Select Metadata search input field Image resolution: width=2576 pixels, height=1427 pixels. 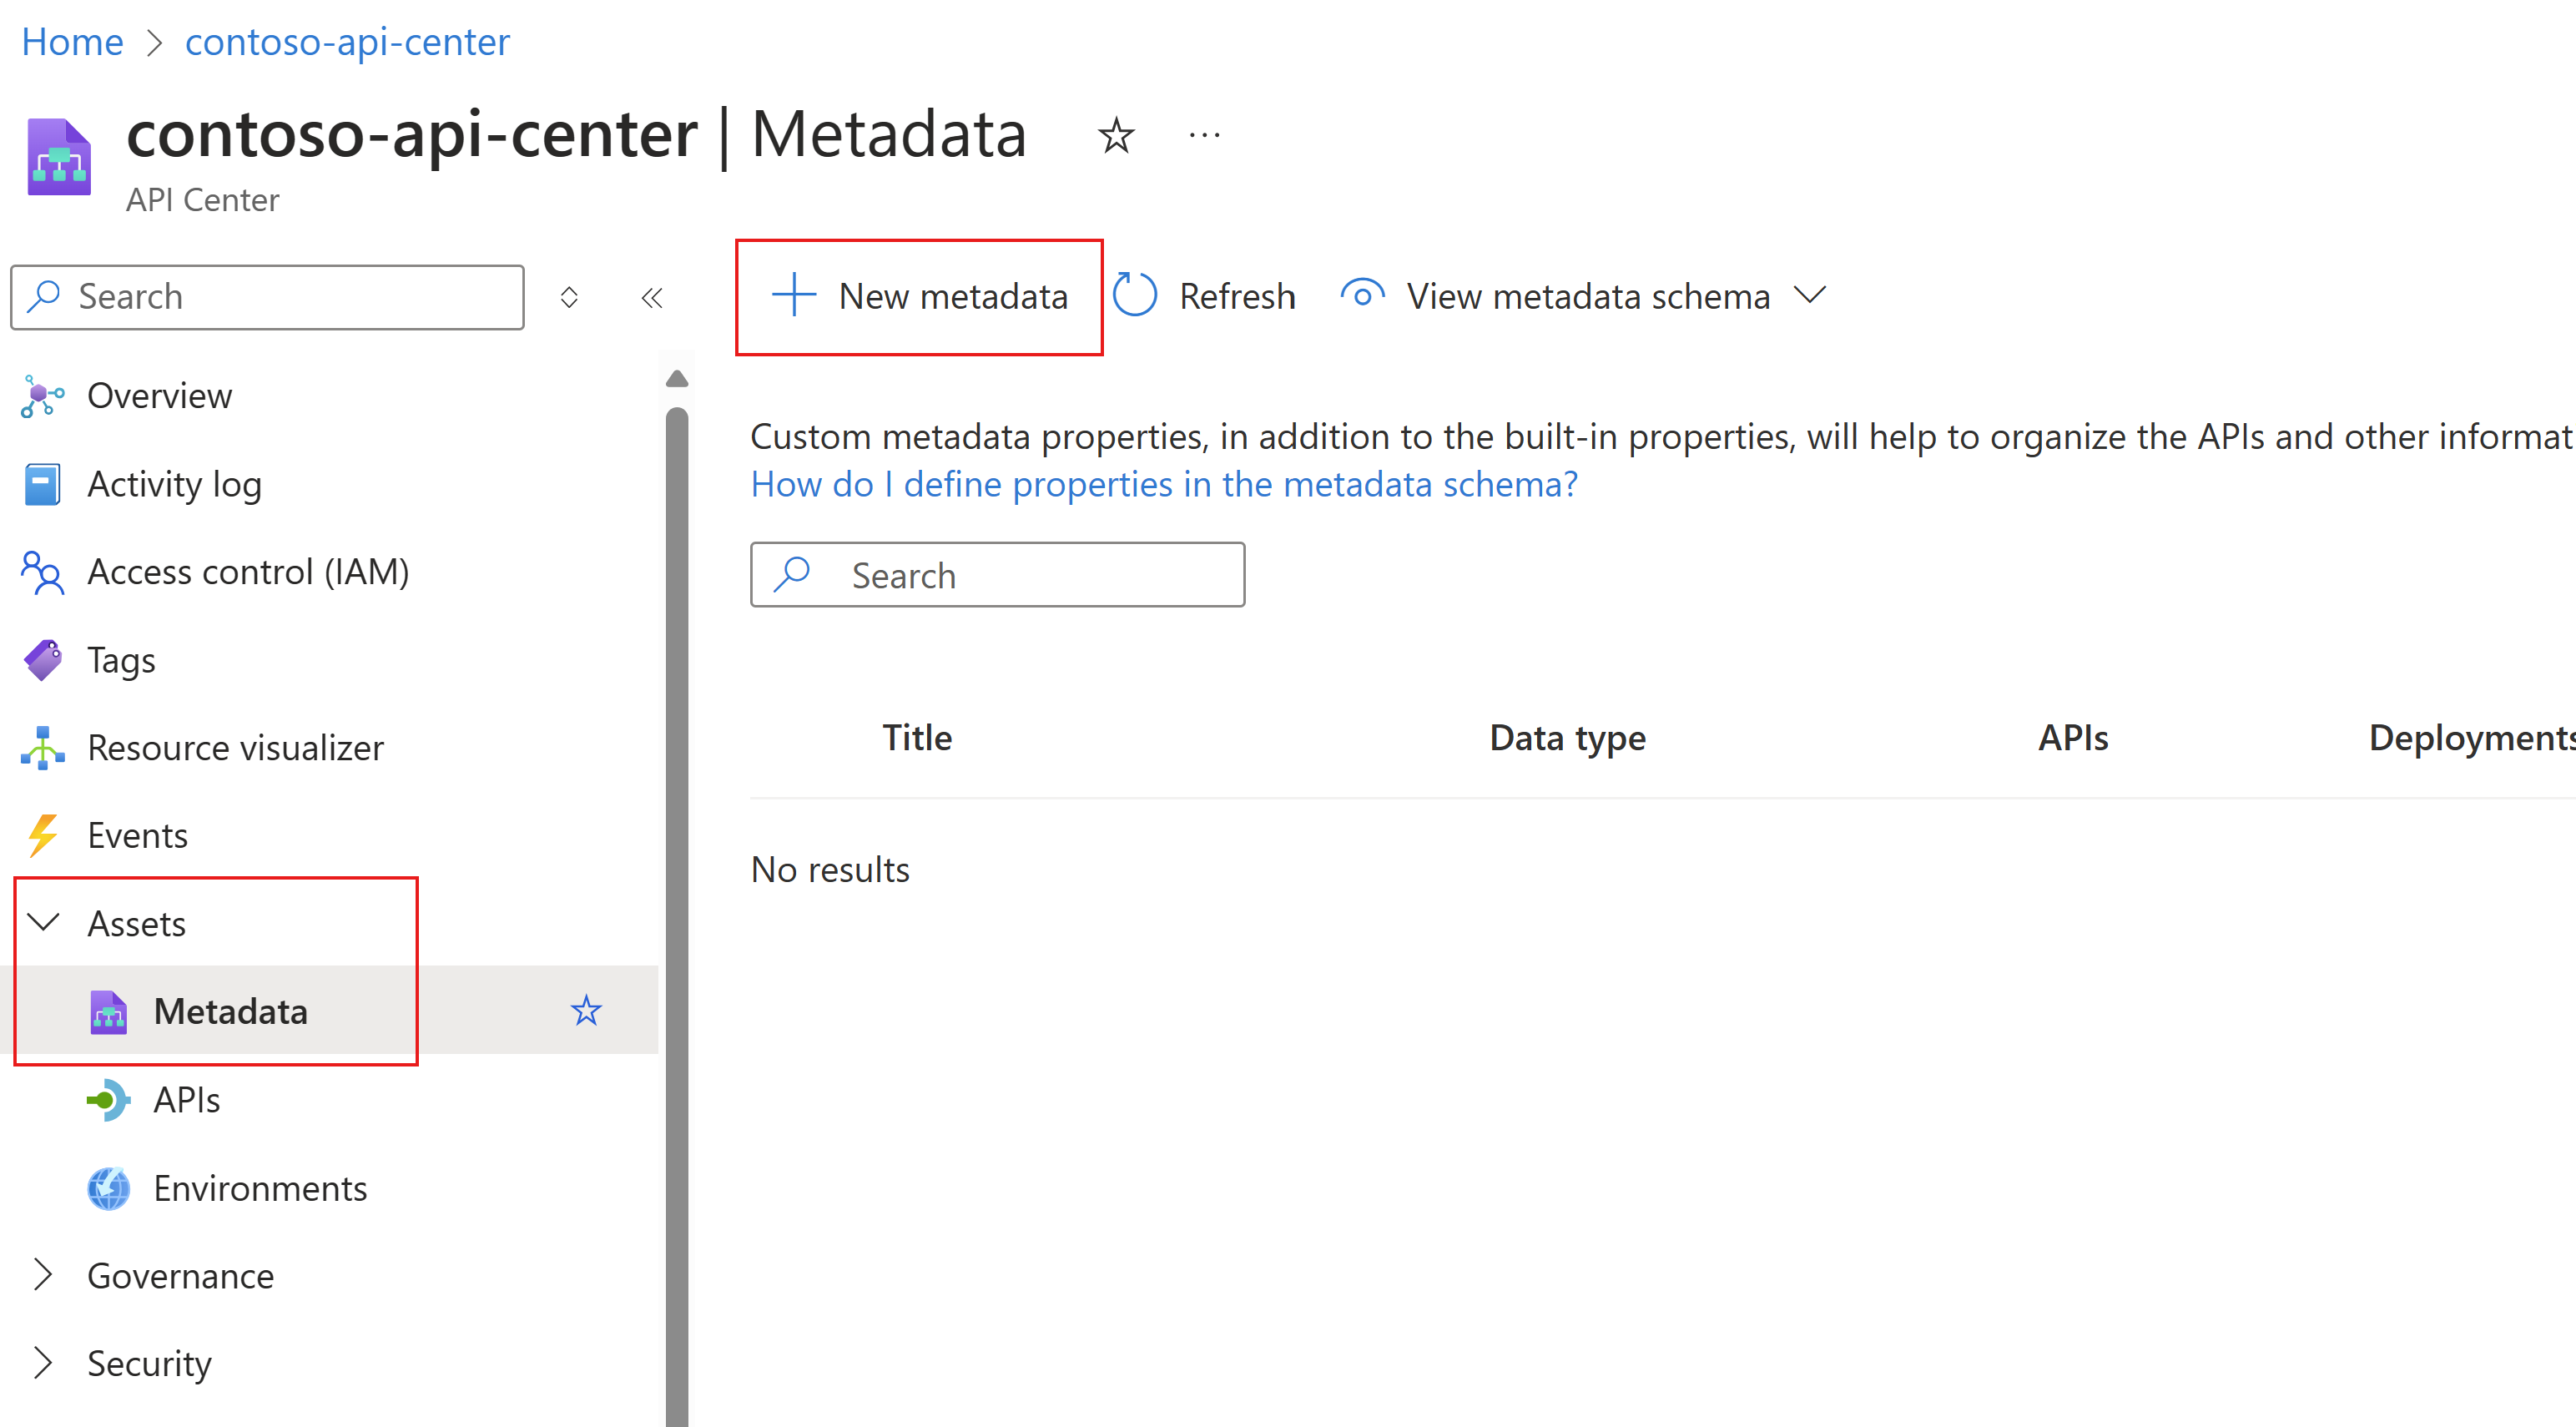click(x=995, y=573)
